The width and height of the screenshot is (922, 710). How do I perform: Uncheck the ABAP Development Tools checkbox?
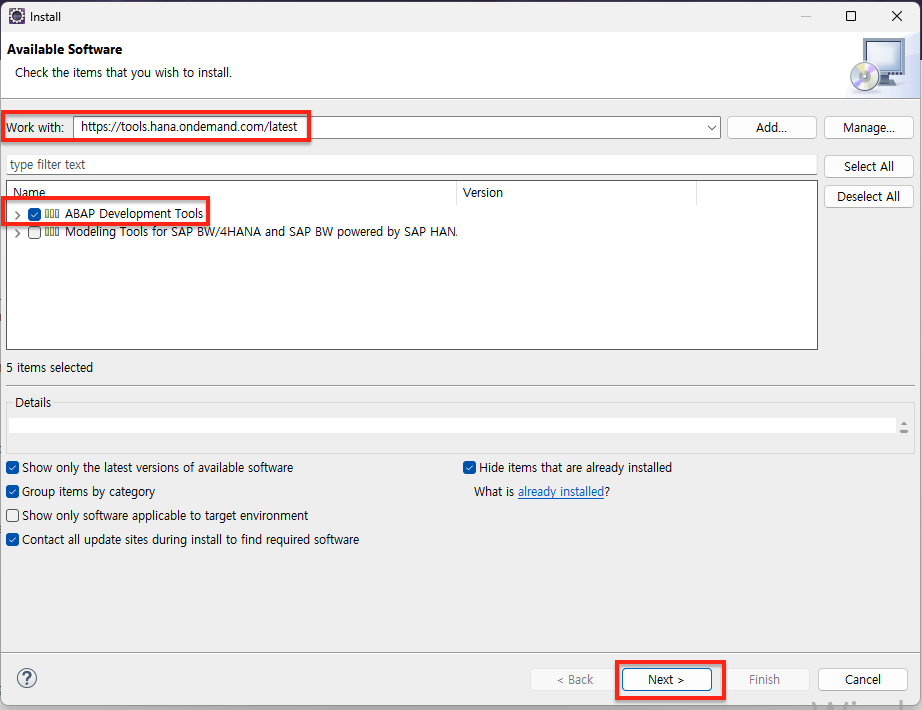35,214
